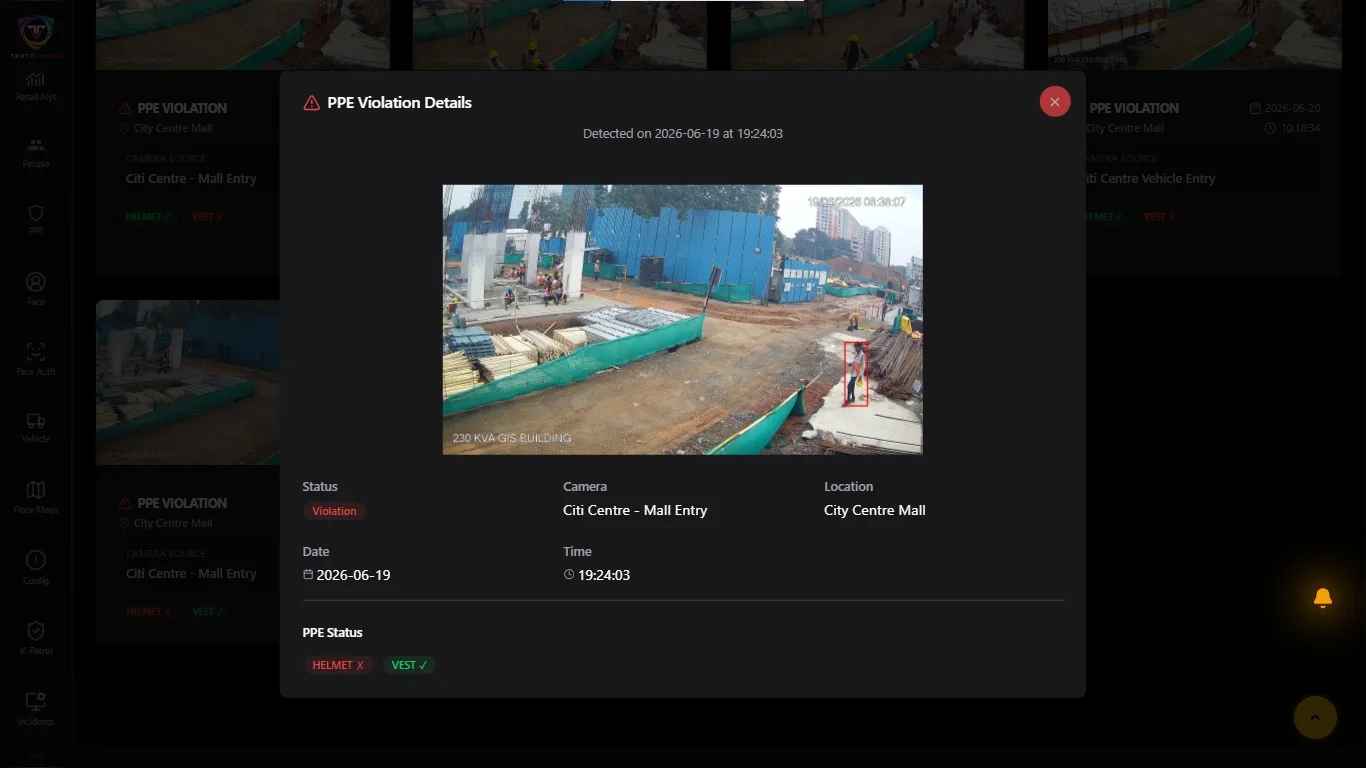Go to Face Auth in sidebar
The image size is (1366, 768).
[x=36, y=352]
